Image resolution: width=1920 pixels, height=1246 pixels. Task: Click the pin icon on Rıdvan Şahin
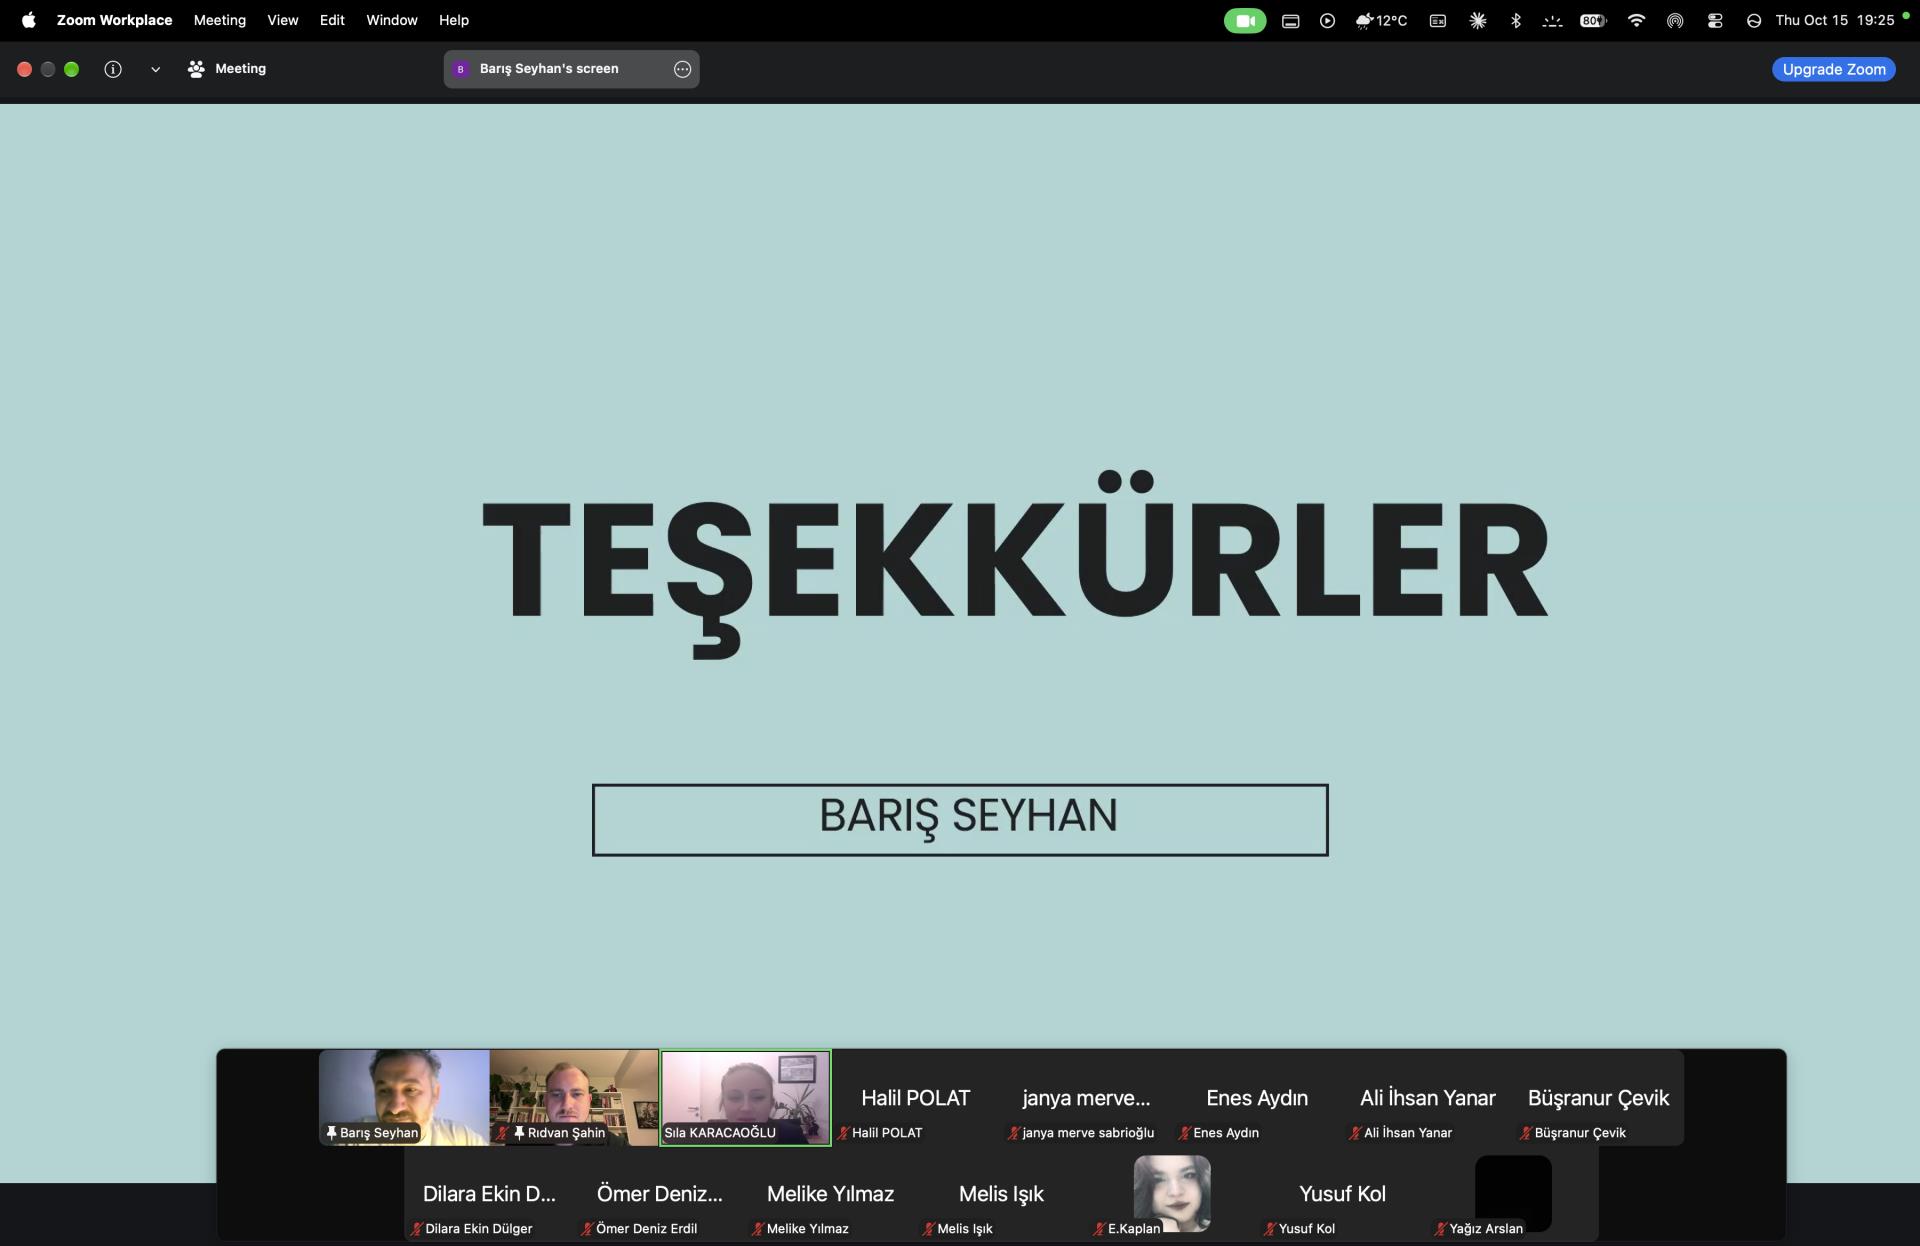pyautogui.click(x=519, y=1133)
